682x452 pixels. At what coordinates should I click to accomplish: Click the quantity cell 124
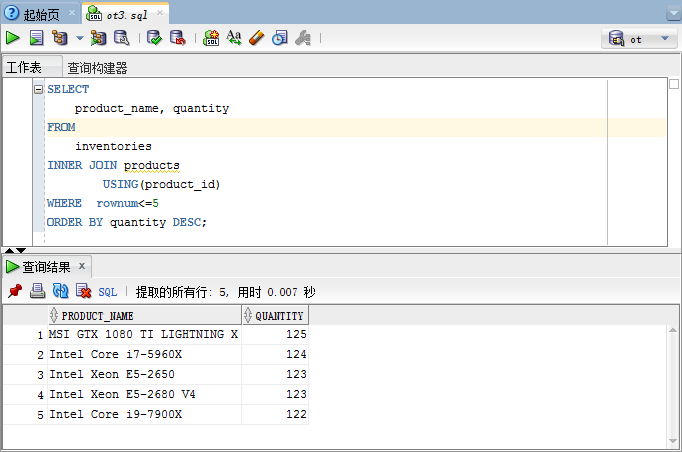(275, 355)
